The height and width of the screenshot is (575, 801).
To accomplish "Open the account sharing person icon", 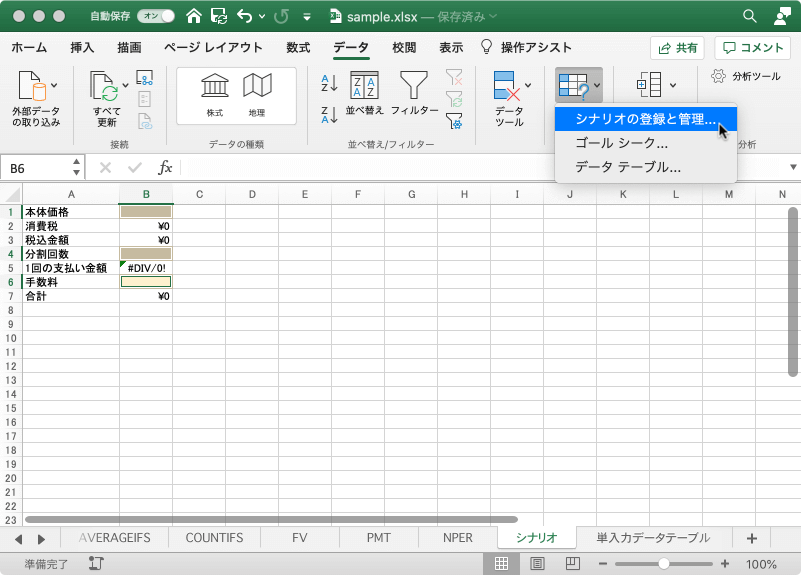I will 782,16.
